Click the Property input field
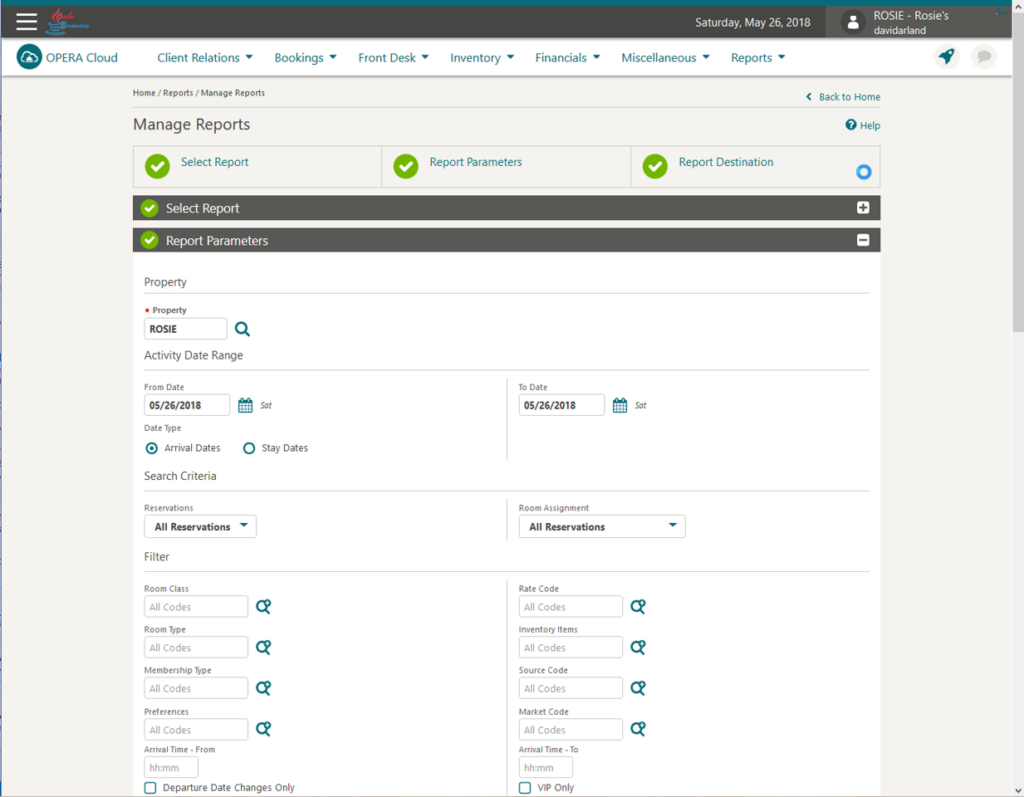Image resolution: width=1024 pixels, height=797 pixels. (x=185, y=329)
